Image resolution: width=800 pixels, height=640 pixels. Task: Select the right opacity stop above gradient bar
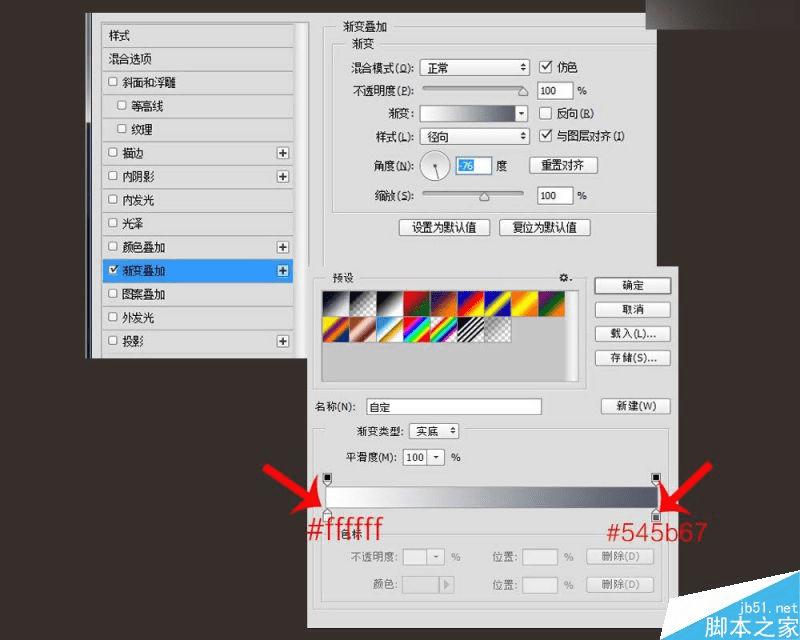point(656,480)
